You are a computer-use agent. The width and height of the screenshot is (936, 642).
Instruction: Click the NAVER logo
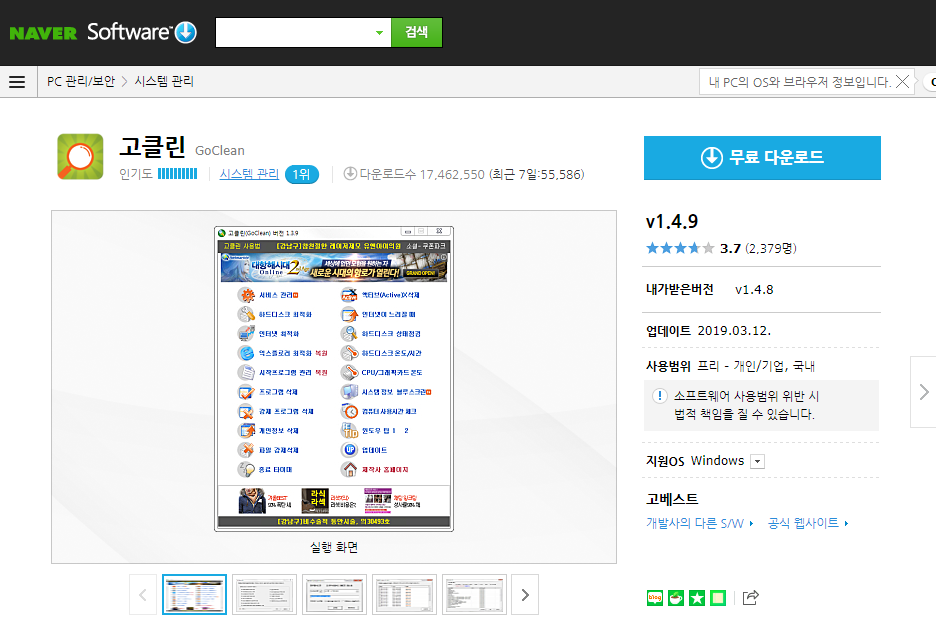[43, 33]
